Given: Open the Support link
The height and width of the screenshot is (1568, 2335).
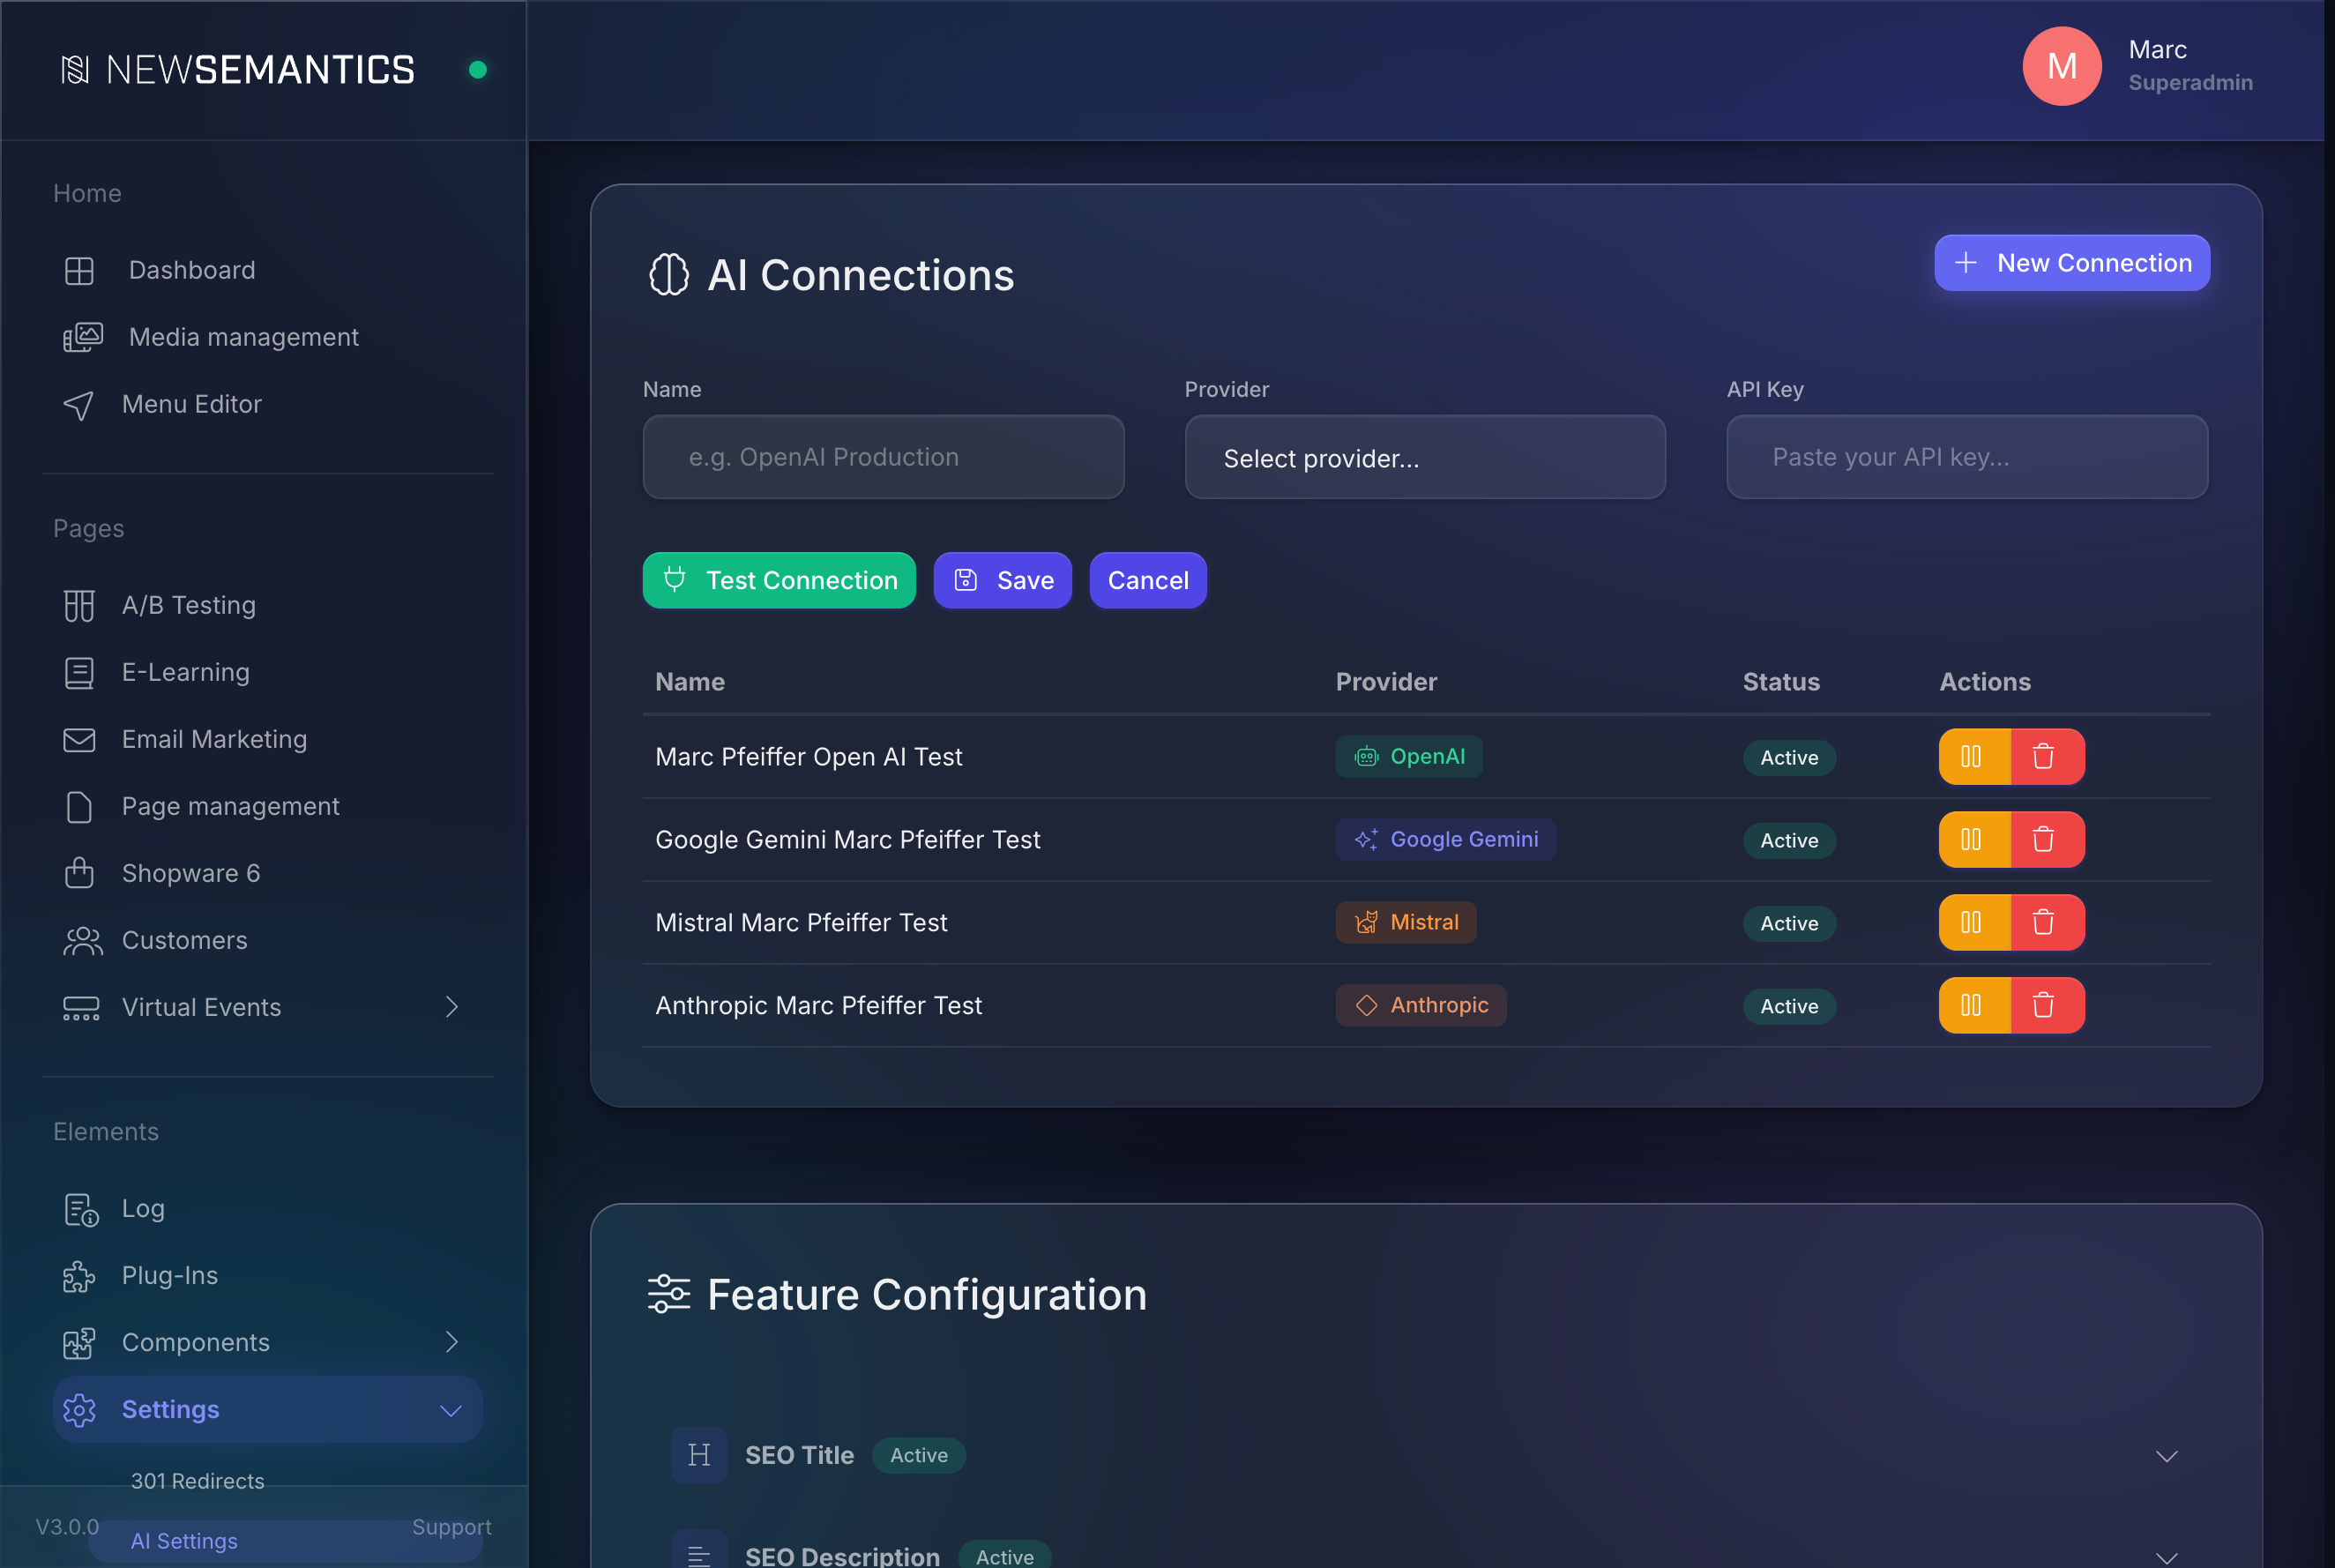Looking at the screenshot, I should (x=452, y=1527).
